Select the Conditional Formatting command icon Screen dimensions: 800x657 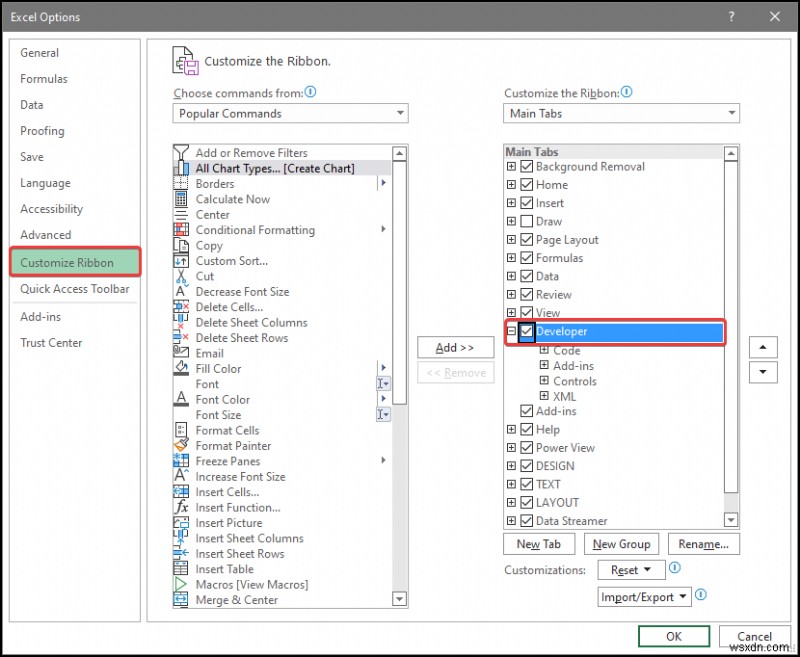[x=184, y=230]
